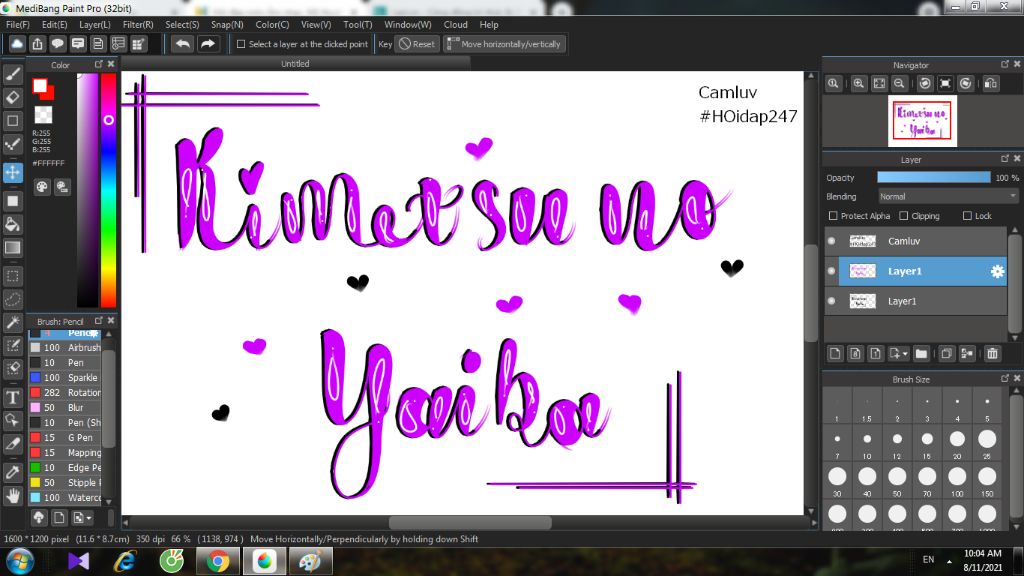The height and width of the screenshot is (576, 1024).
Task: Adjust the layer Opacity slider
Action: point(933,178)
